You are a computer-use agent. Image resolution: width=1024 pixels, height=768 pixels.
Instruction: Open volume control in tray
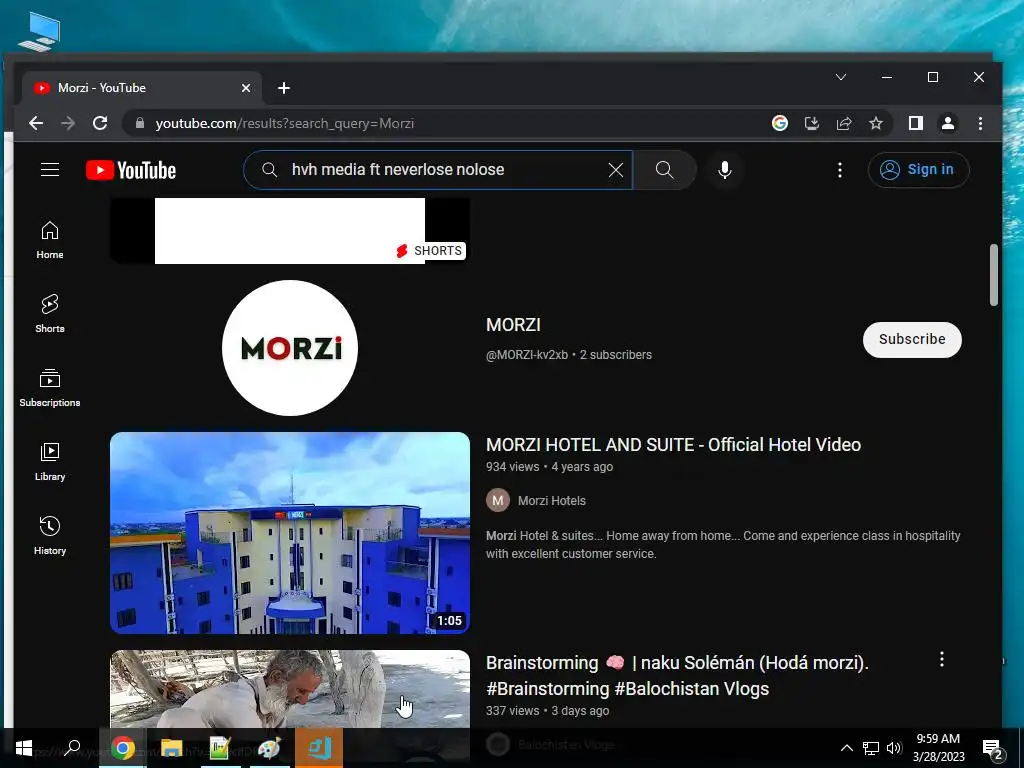(x=895, y=748)
